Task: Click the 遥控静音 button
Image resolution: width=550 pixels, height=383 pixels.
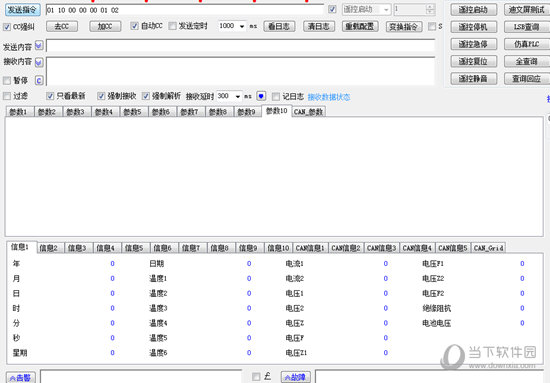Action: (x=474, y=79)
